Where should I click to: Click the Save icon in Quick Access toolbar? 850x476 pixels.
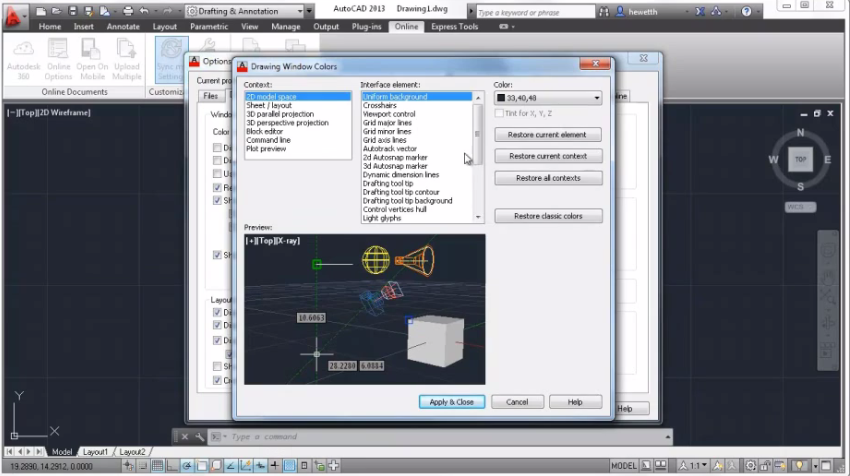72,11
